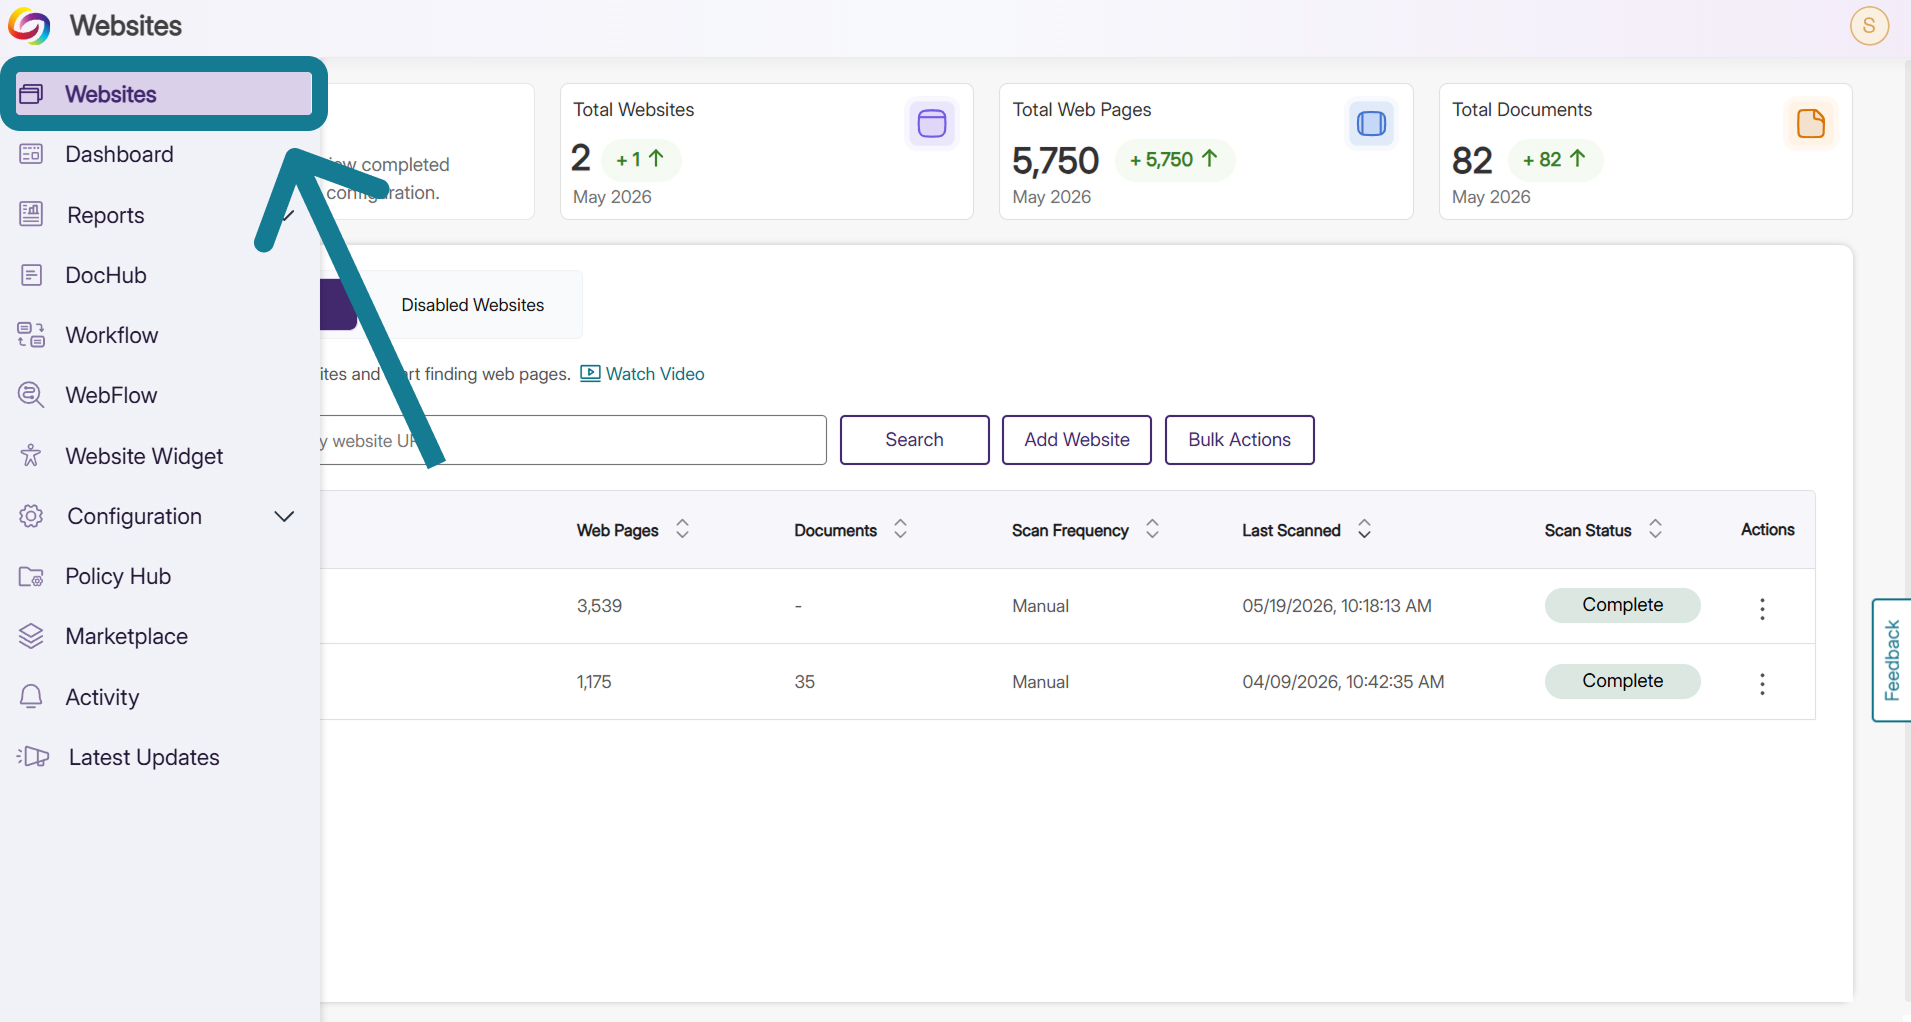This screenshot has width=1911, height=1022.
Task: Sort by Scan Status column
Action: click(1655, 529)
